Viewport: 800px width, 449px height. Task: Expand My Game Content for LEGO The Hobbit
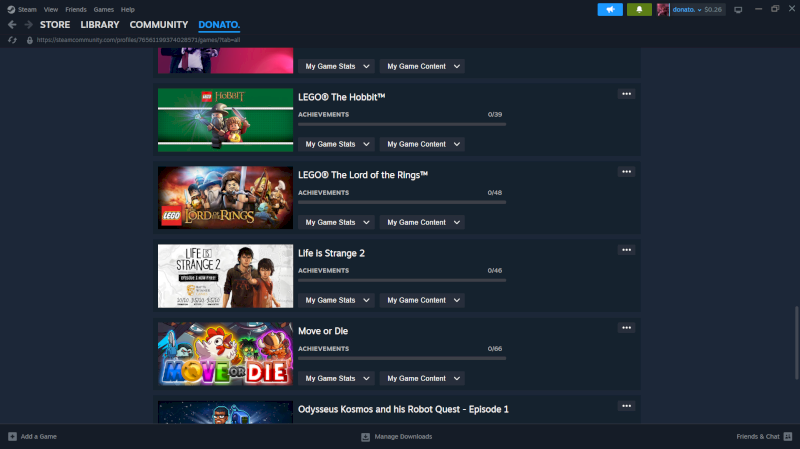(422, 144)
